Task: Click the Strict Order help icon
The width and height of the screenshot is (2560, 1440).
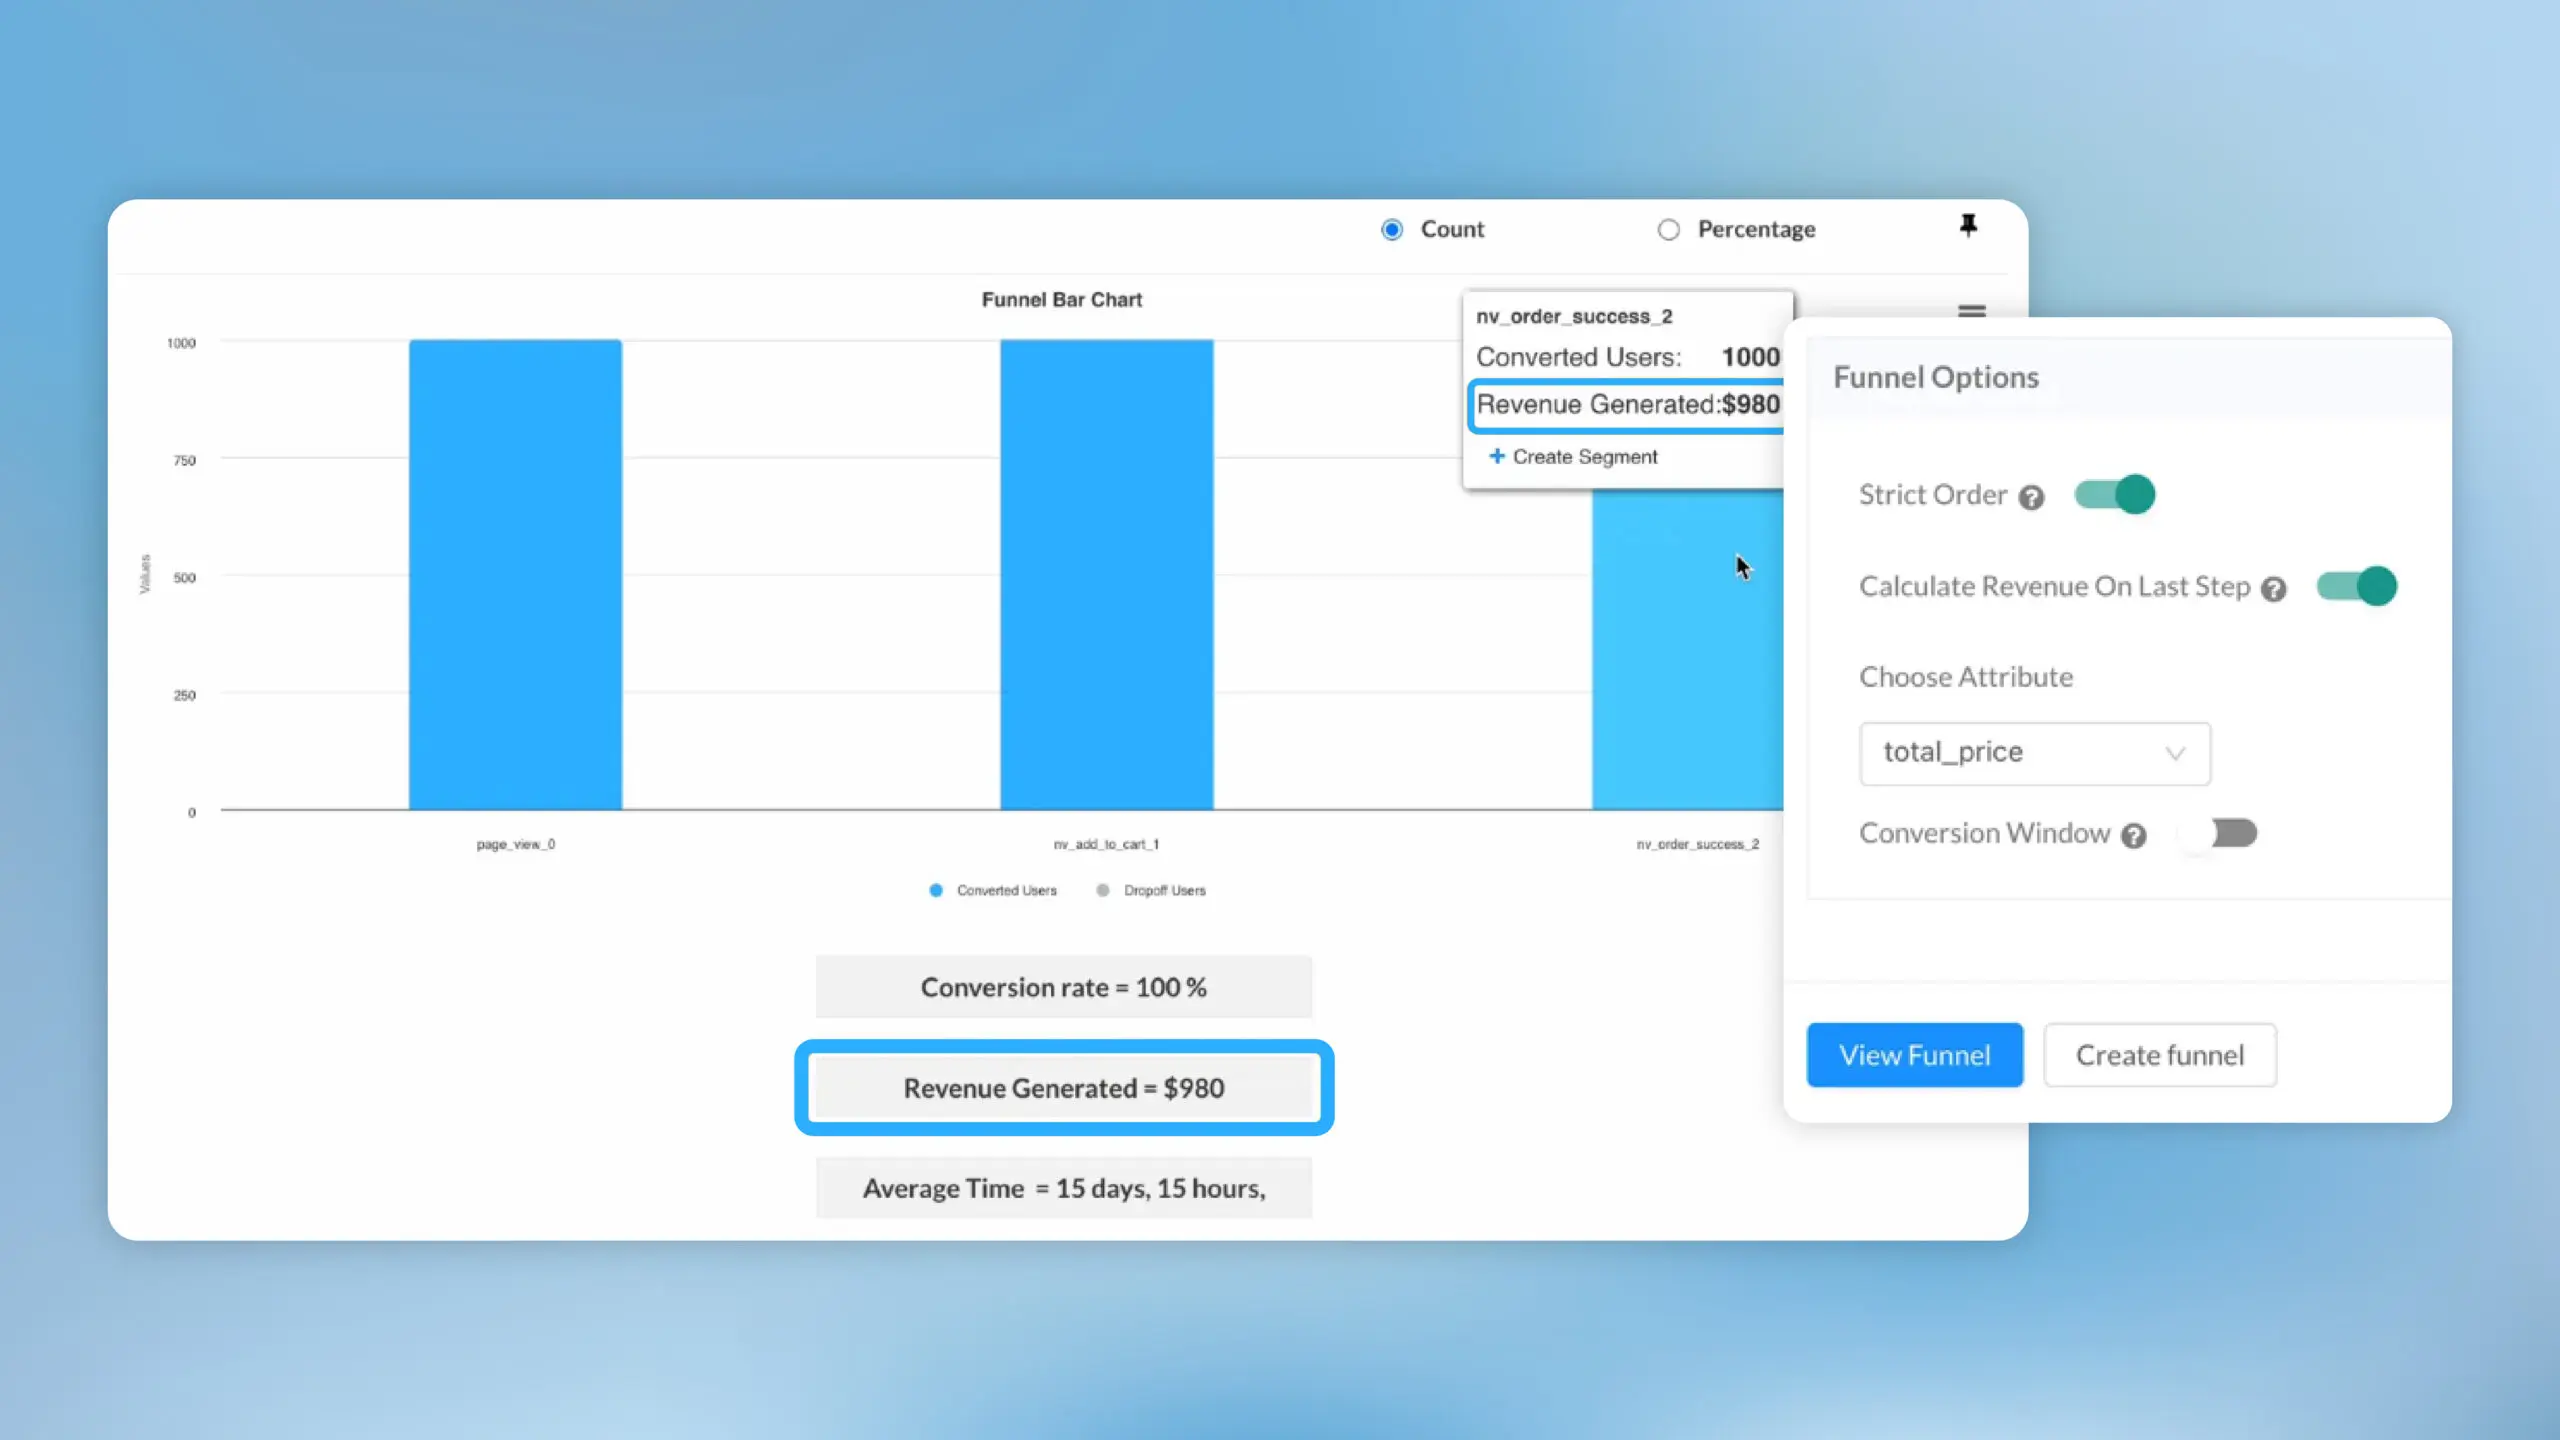Action: click(x=2031, y=497)
